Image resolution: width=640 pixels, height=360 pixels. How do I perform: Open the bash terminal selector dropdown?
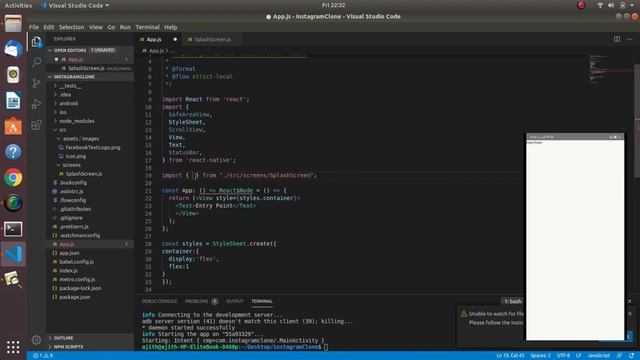513,301
